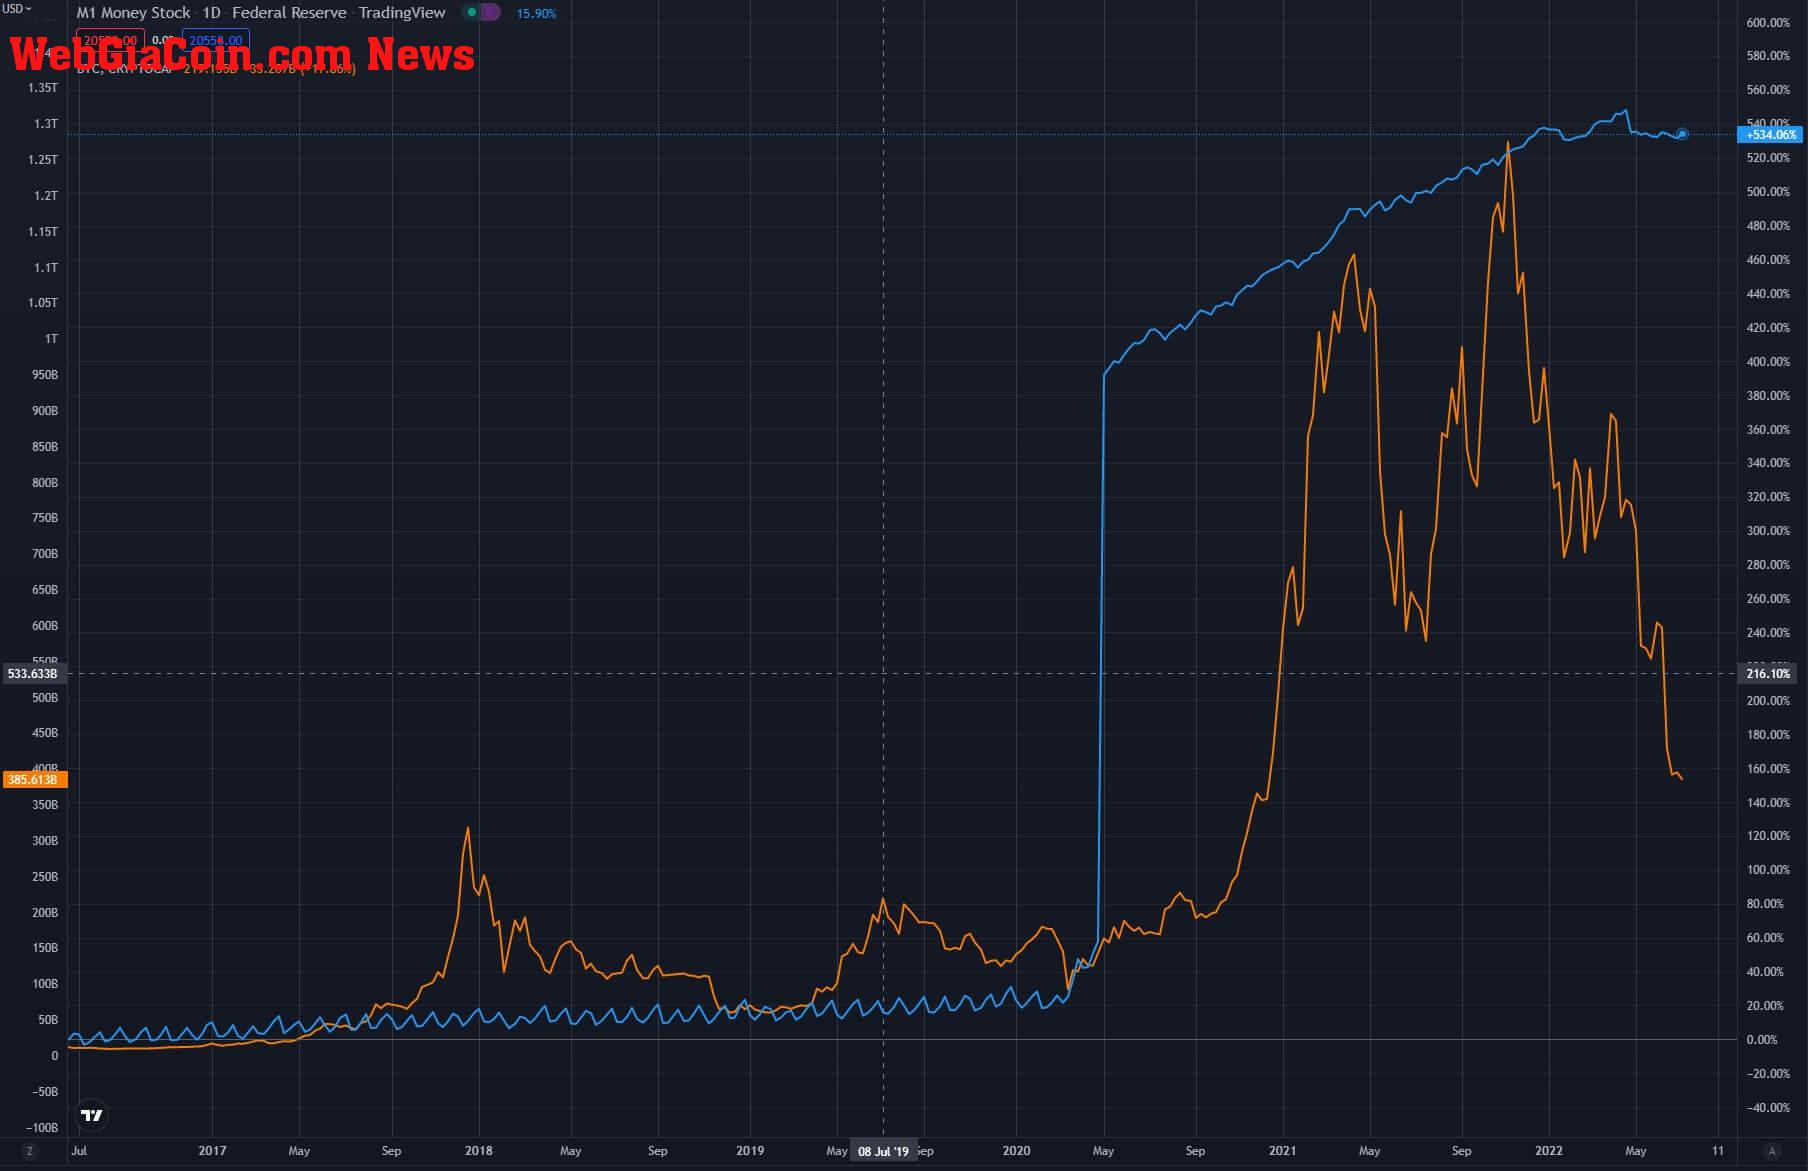Viewport: 1808px width, 1171px height.
Task: Click the -100B left axis label
Action: 41,1128
